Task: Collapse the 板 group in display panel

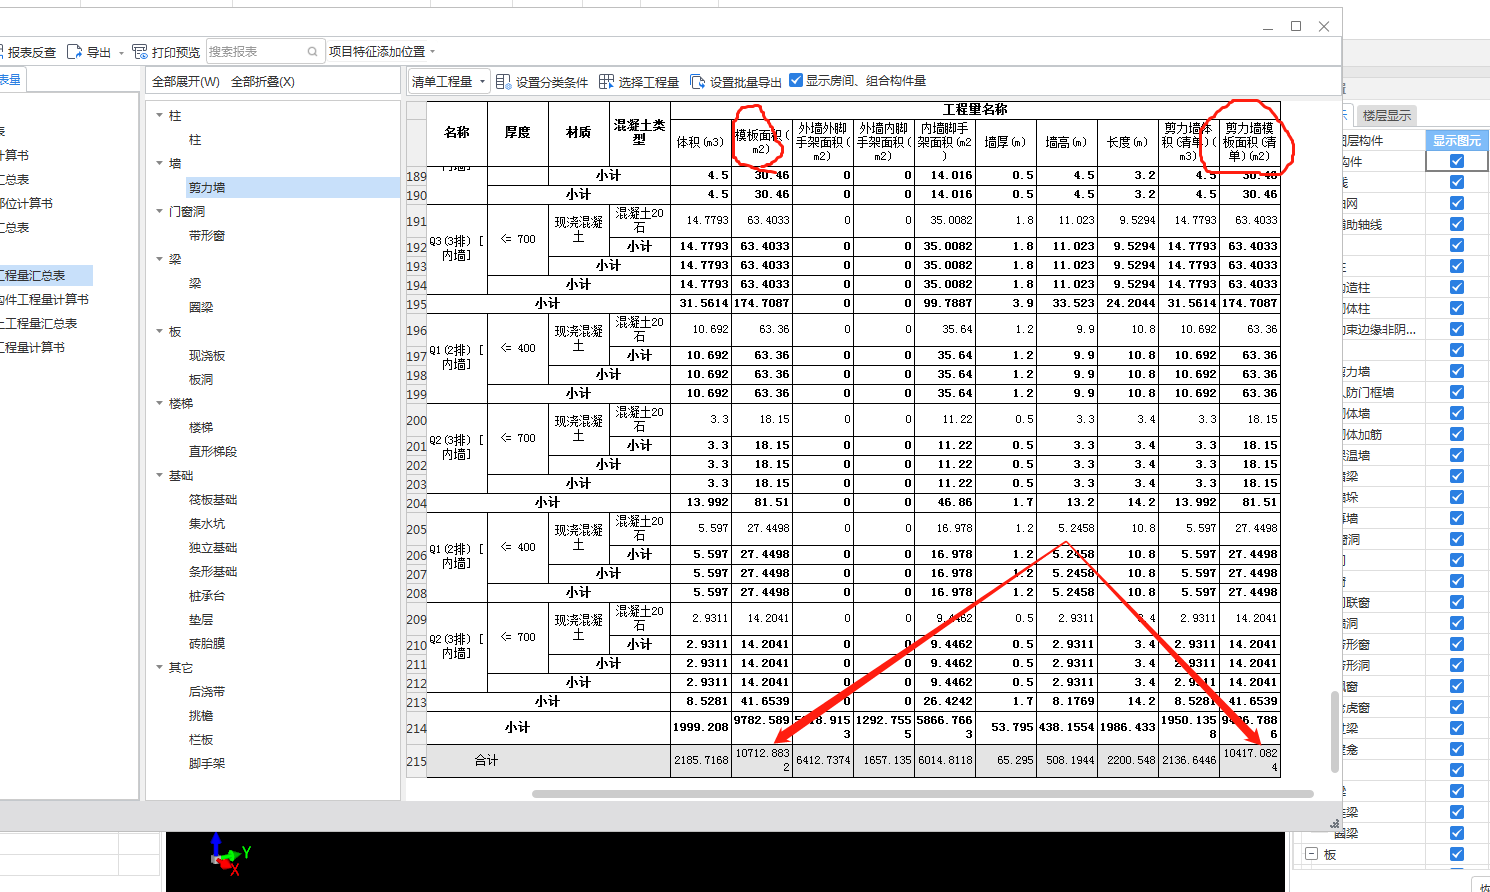Action: [1311, 854]
